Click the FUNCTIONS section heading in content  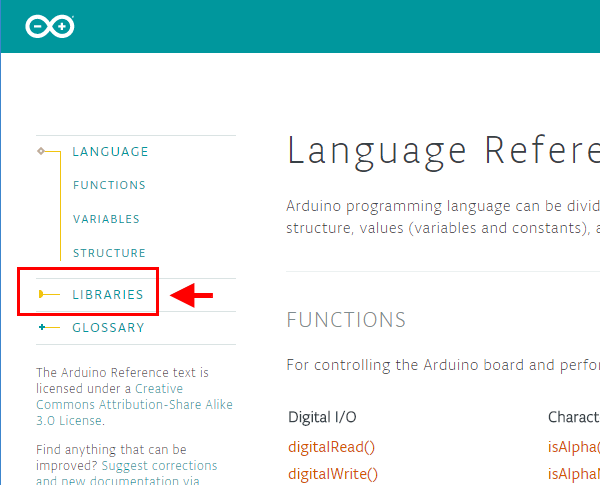[346, 320]
